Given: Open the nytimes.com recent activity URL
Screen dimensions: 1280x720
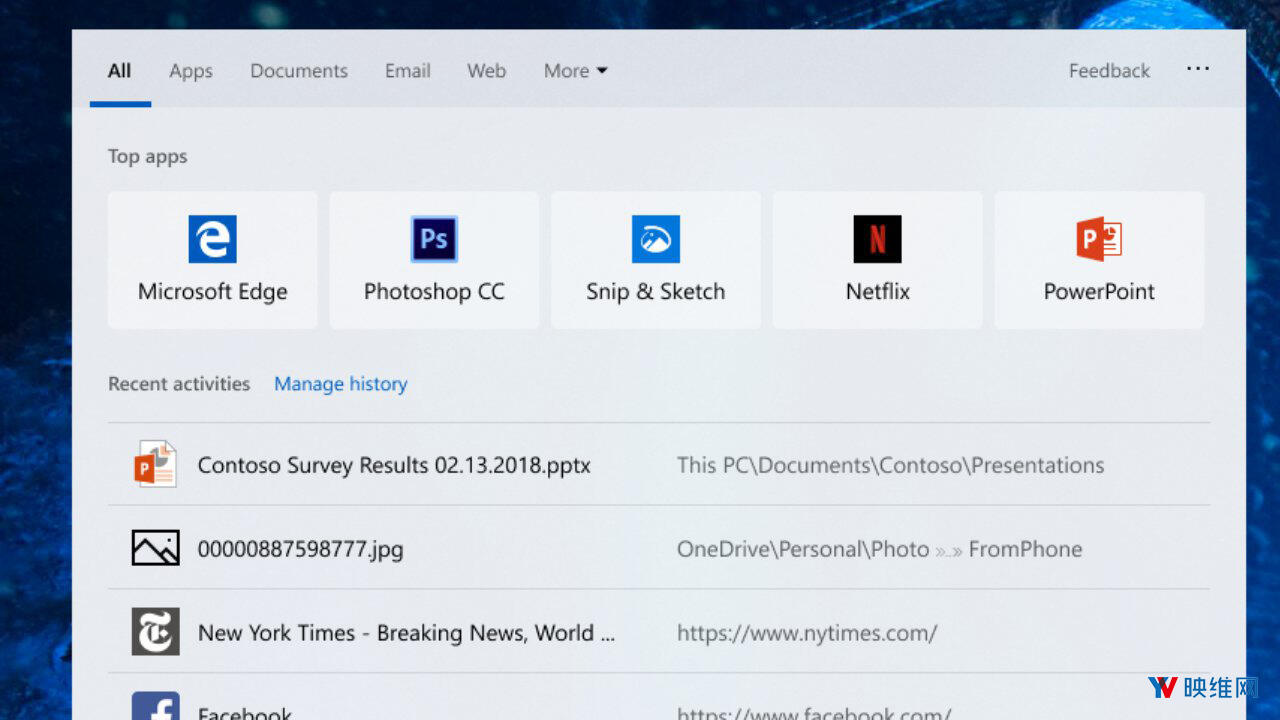Looking at the screenshot, I should [x=807, y=633].
